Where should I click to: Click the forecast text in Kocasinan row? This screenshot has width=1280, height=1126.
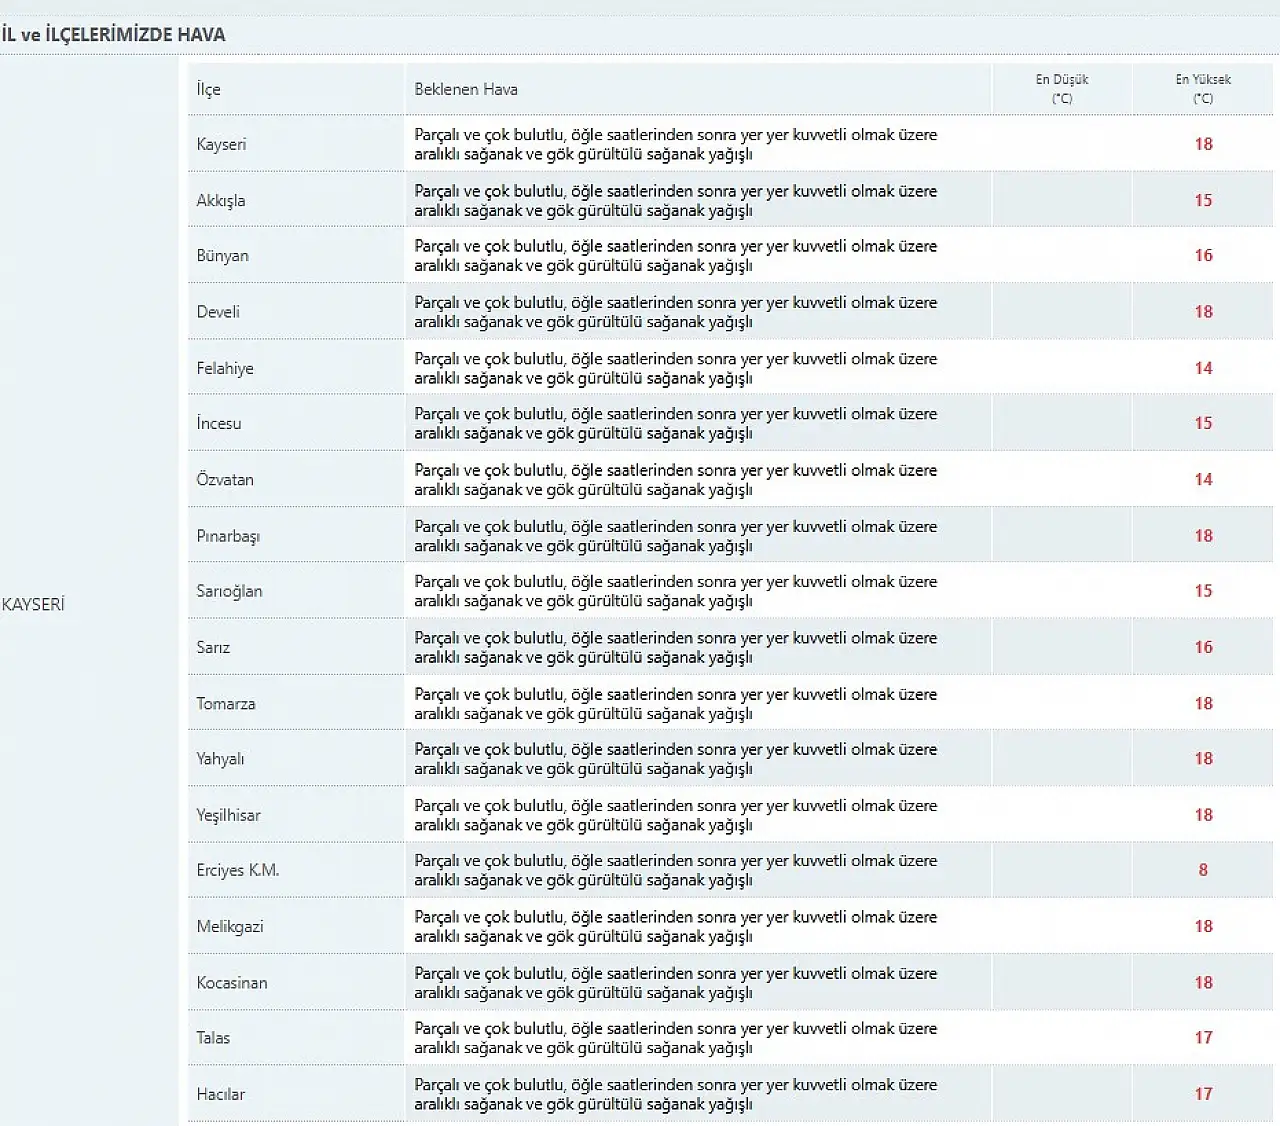click(x=676, y=982)
